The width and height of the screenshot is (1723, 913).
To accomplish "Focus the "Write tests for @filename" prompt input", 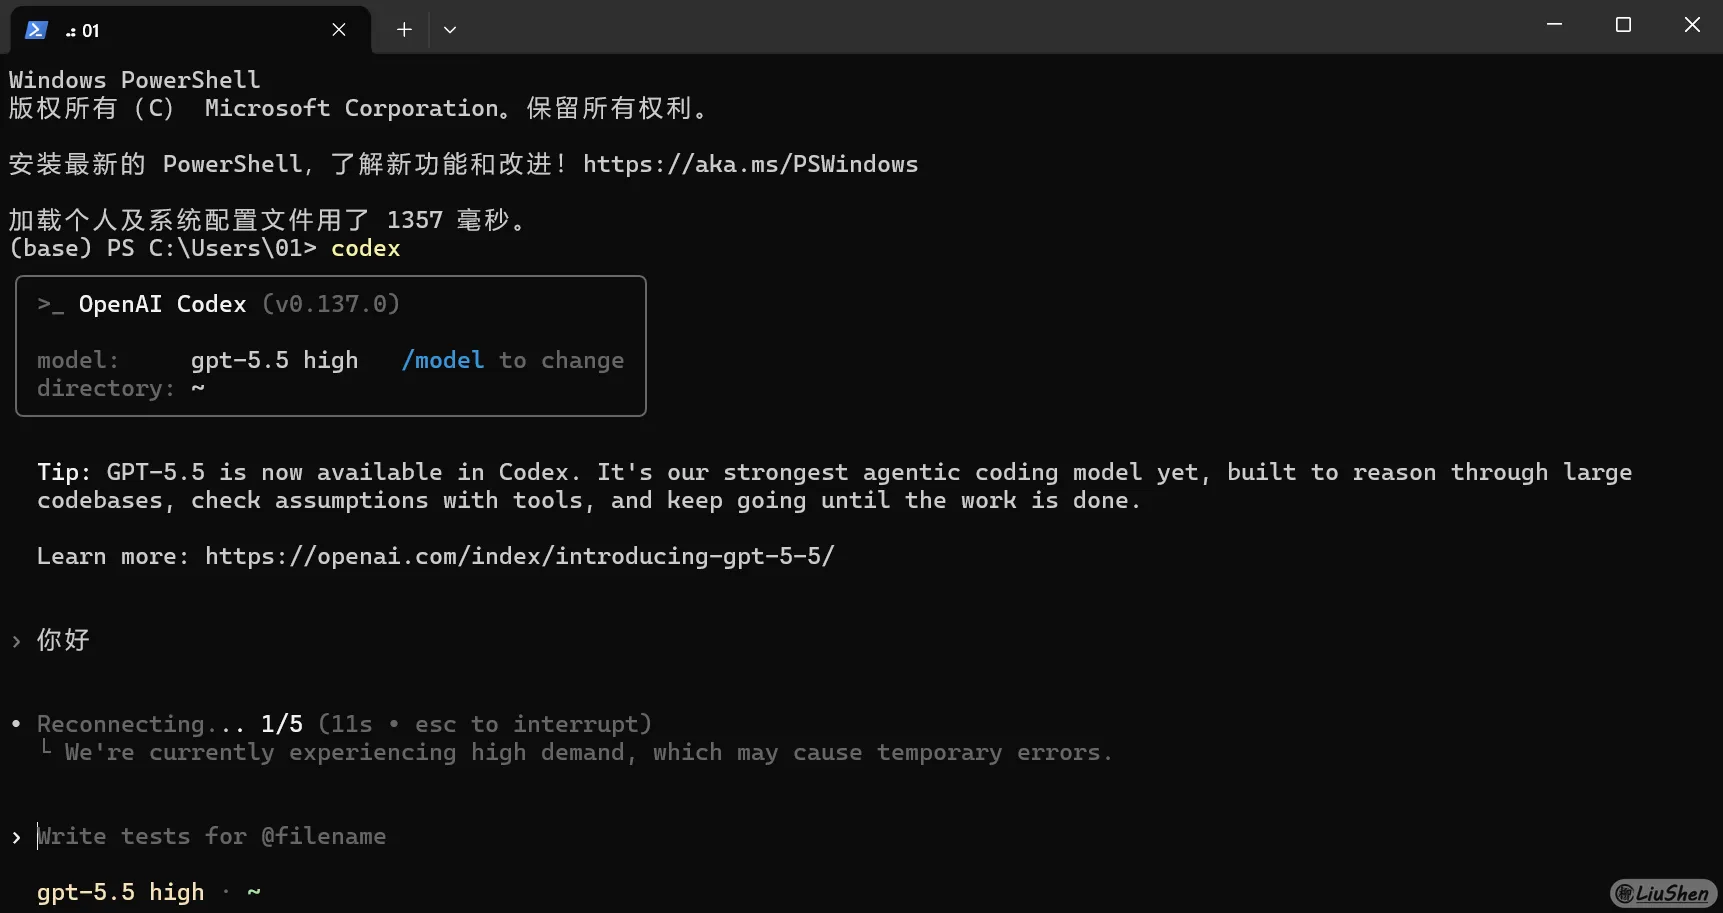I will pyautogui.click(x=212, y=836).
